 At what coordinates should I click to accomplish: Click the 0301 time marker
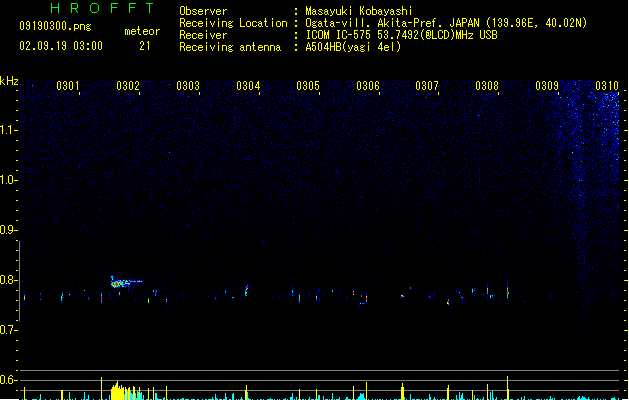68,85
